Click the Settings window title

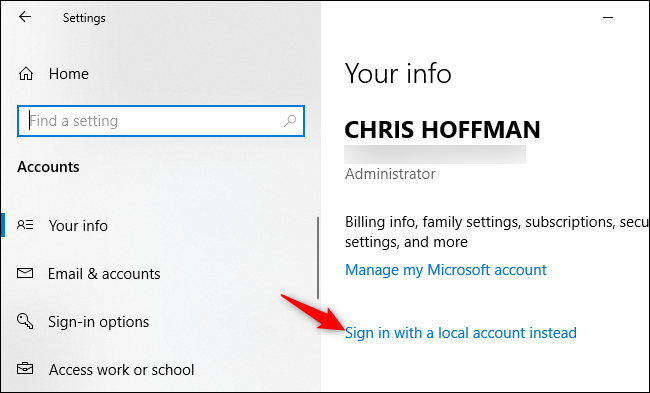tap(84, 18)
